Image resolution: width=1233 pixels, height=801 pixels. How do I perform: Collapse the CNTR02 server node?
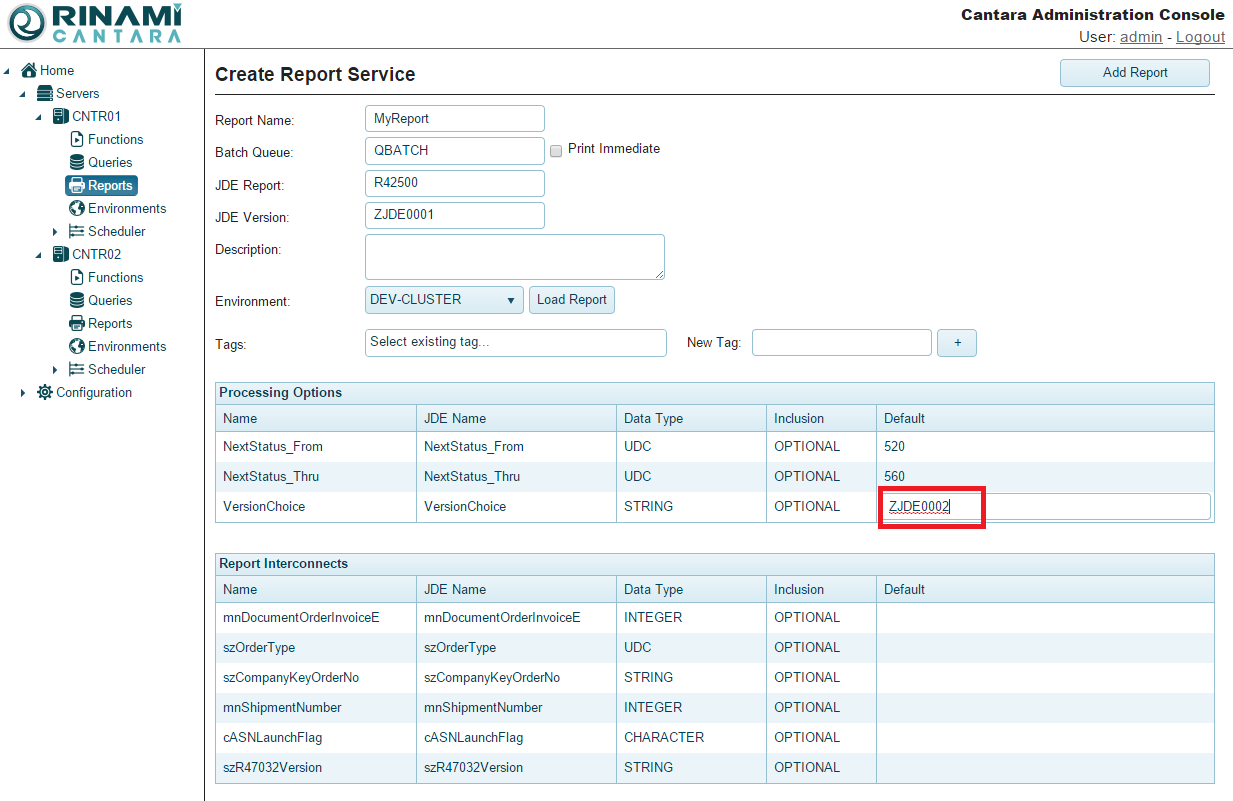coord(39,255)
